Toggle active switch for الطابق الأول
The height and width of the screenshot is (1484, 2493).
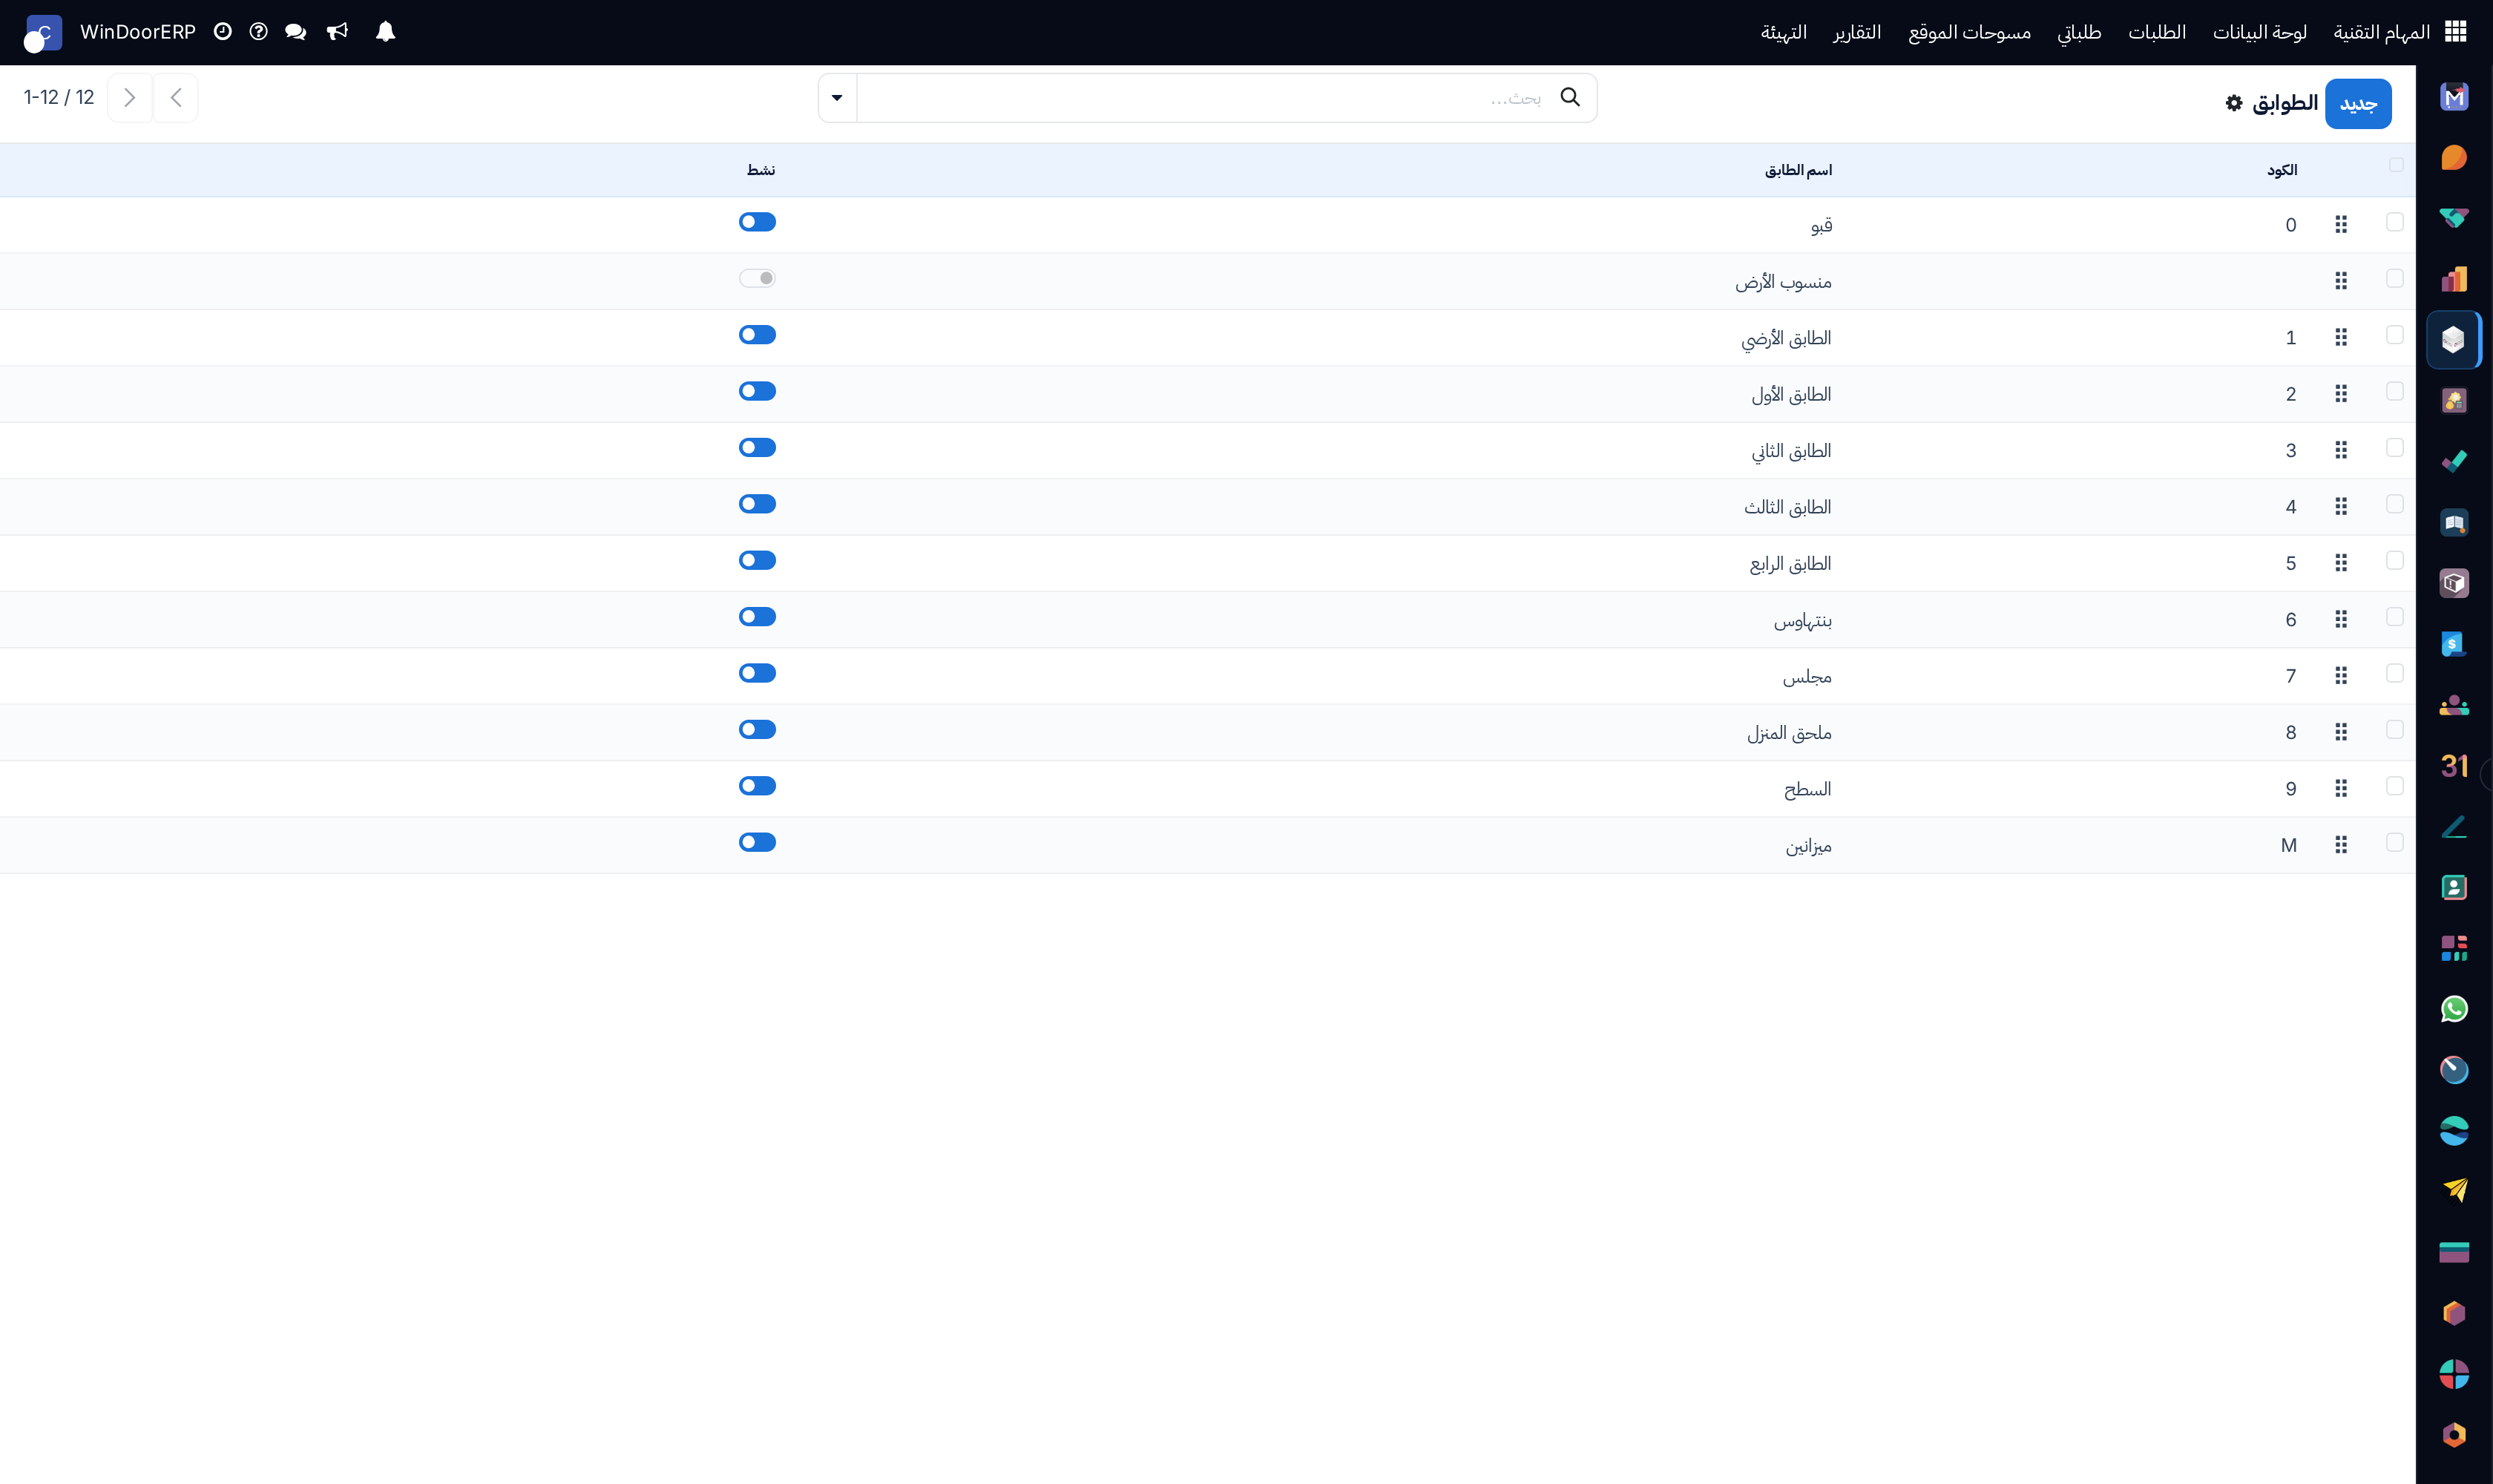click(x=757, y=391)
